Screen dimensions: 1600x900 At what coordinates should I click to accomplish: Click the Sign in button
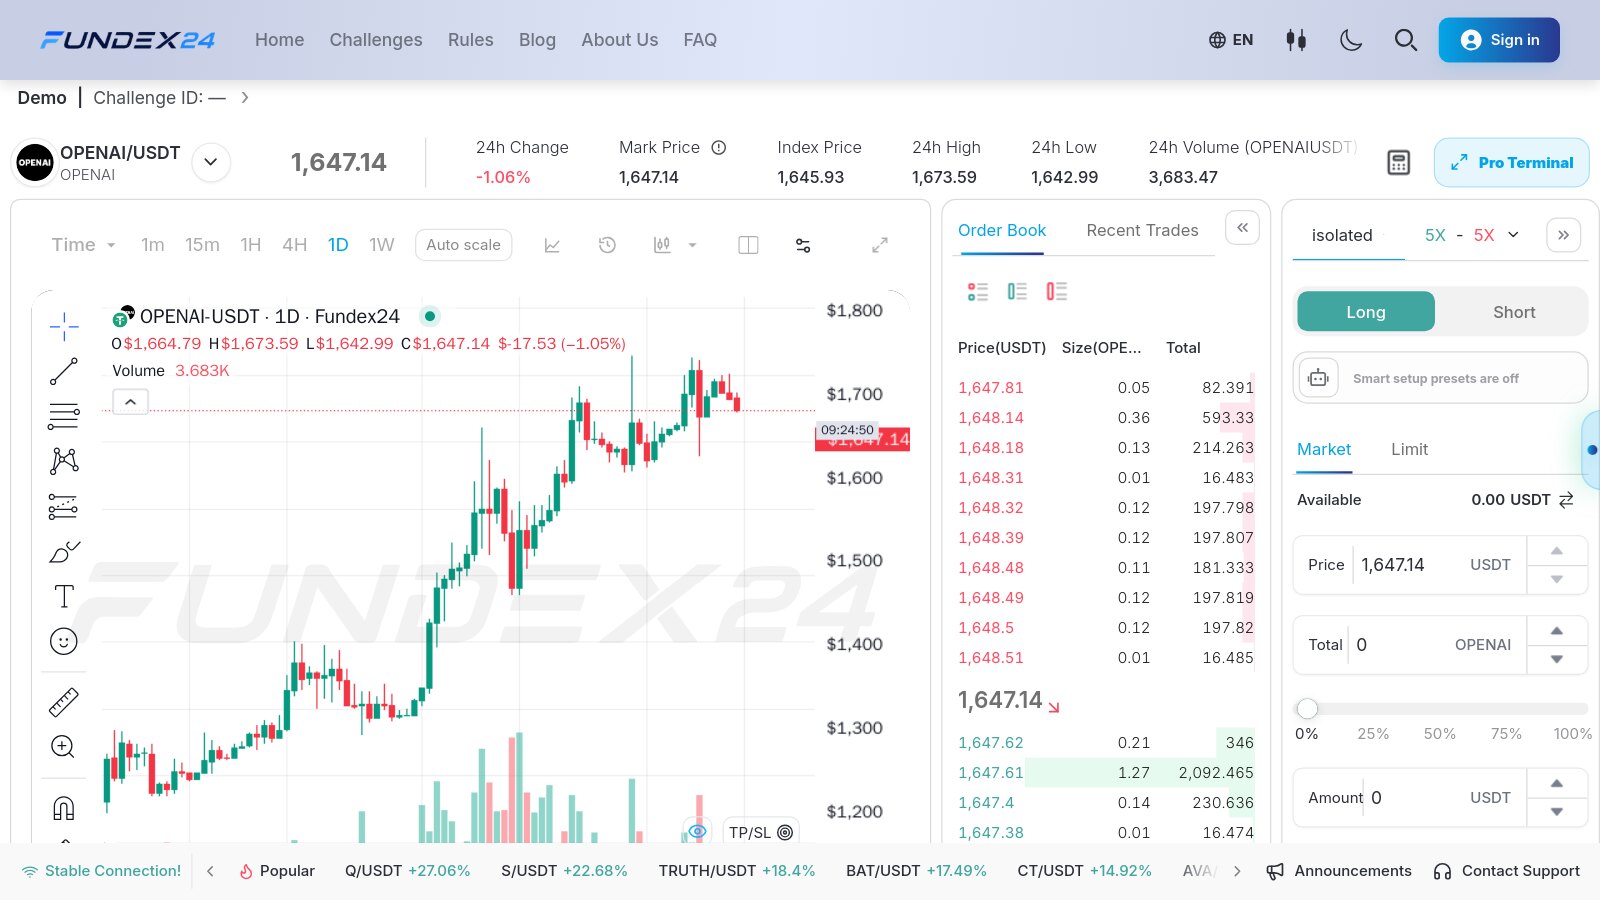(x=1499, y=40)
